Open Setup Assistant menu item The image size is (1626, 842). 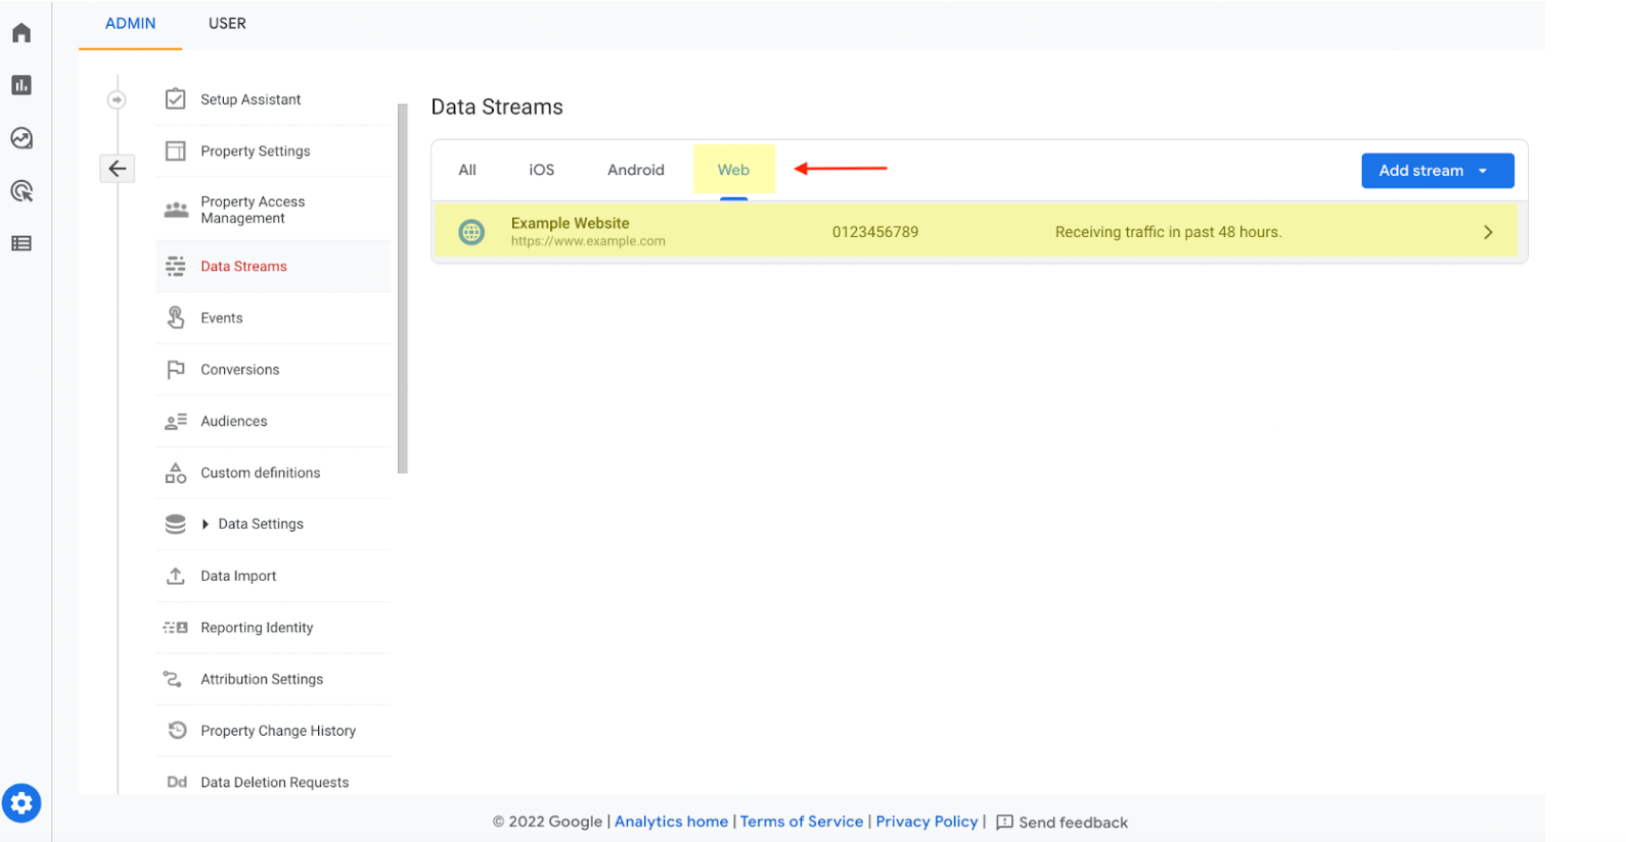tap(273, 99)
